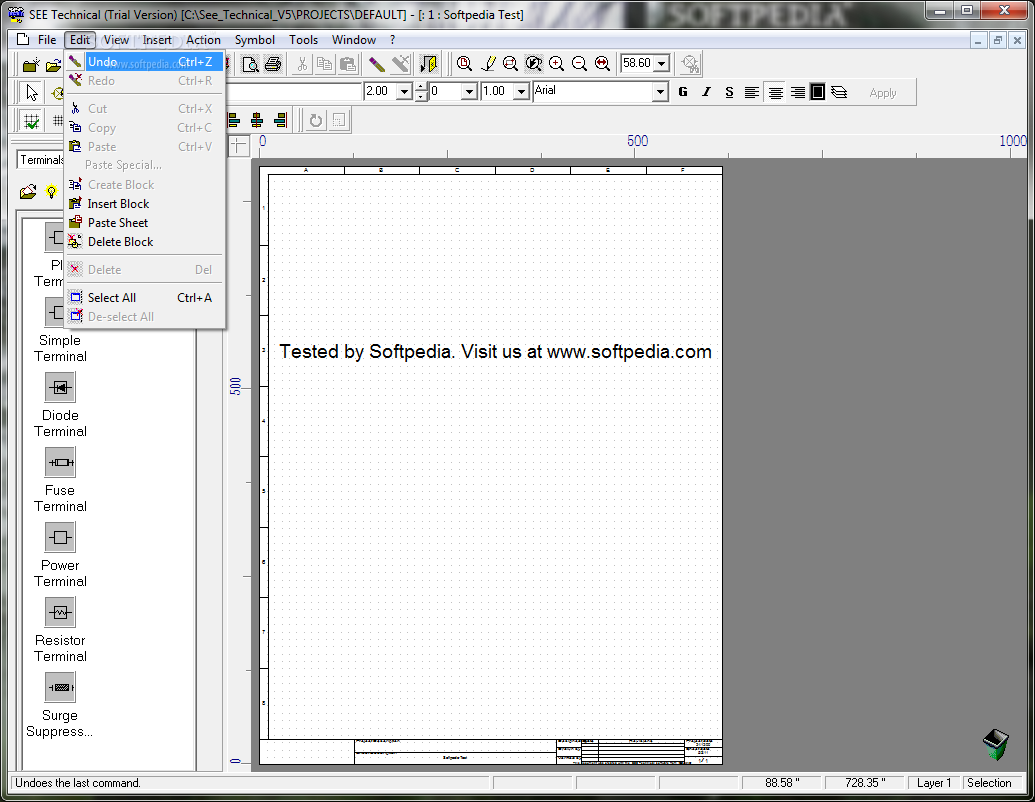Viewport: 1035px width, 802px height.
Task: Select the Surge Suppressor symbol
Action: click(60, 705)
